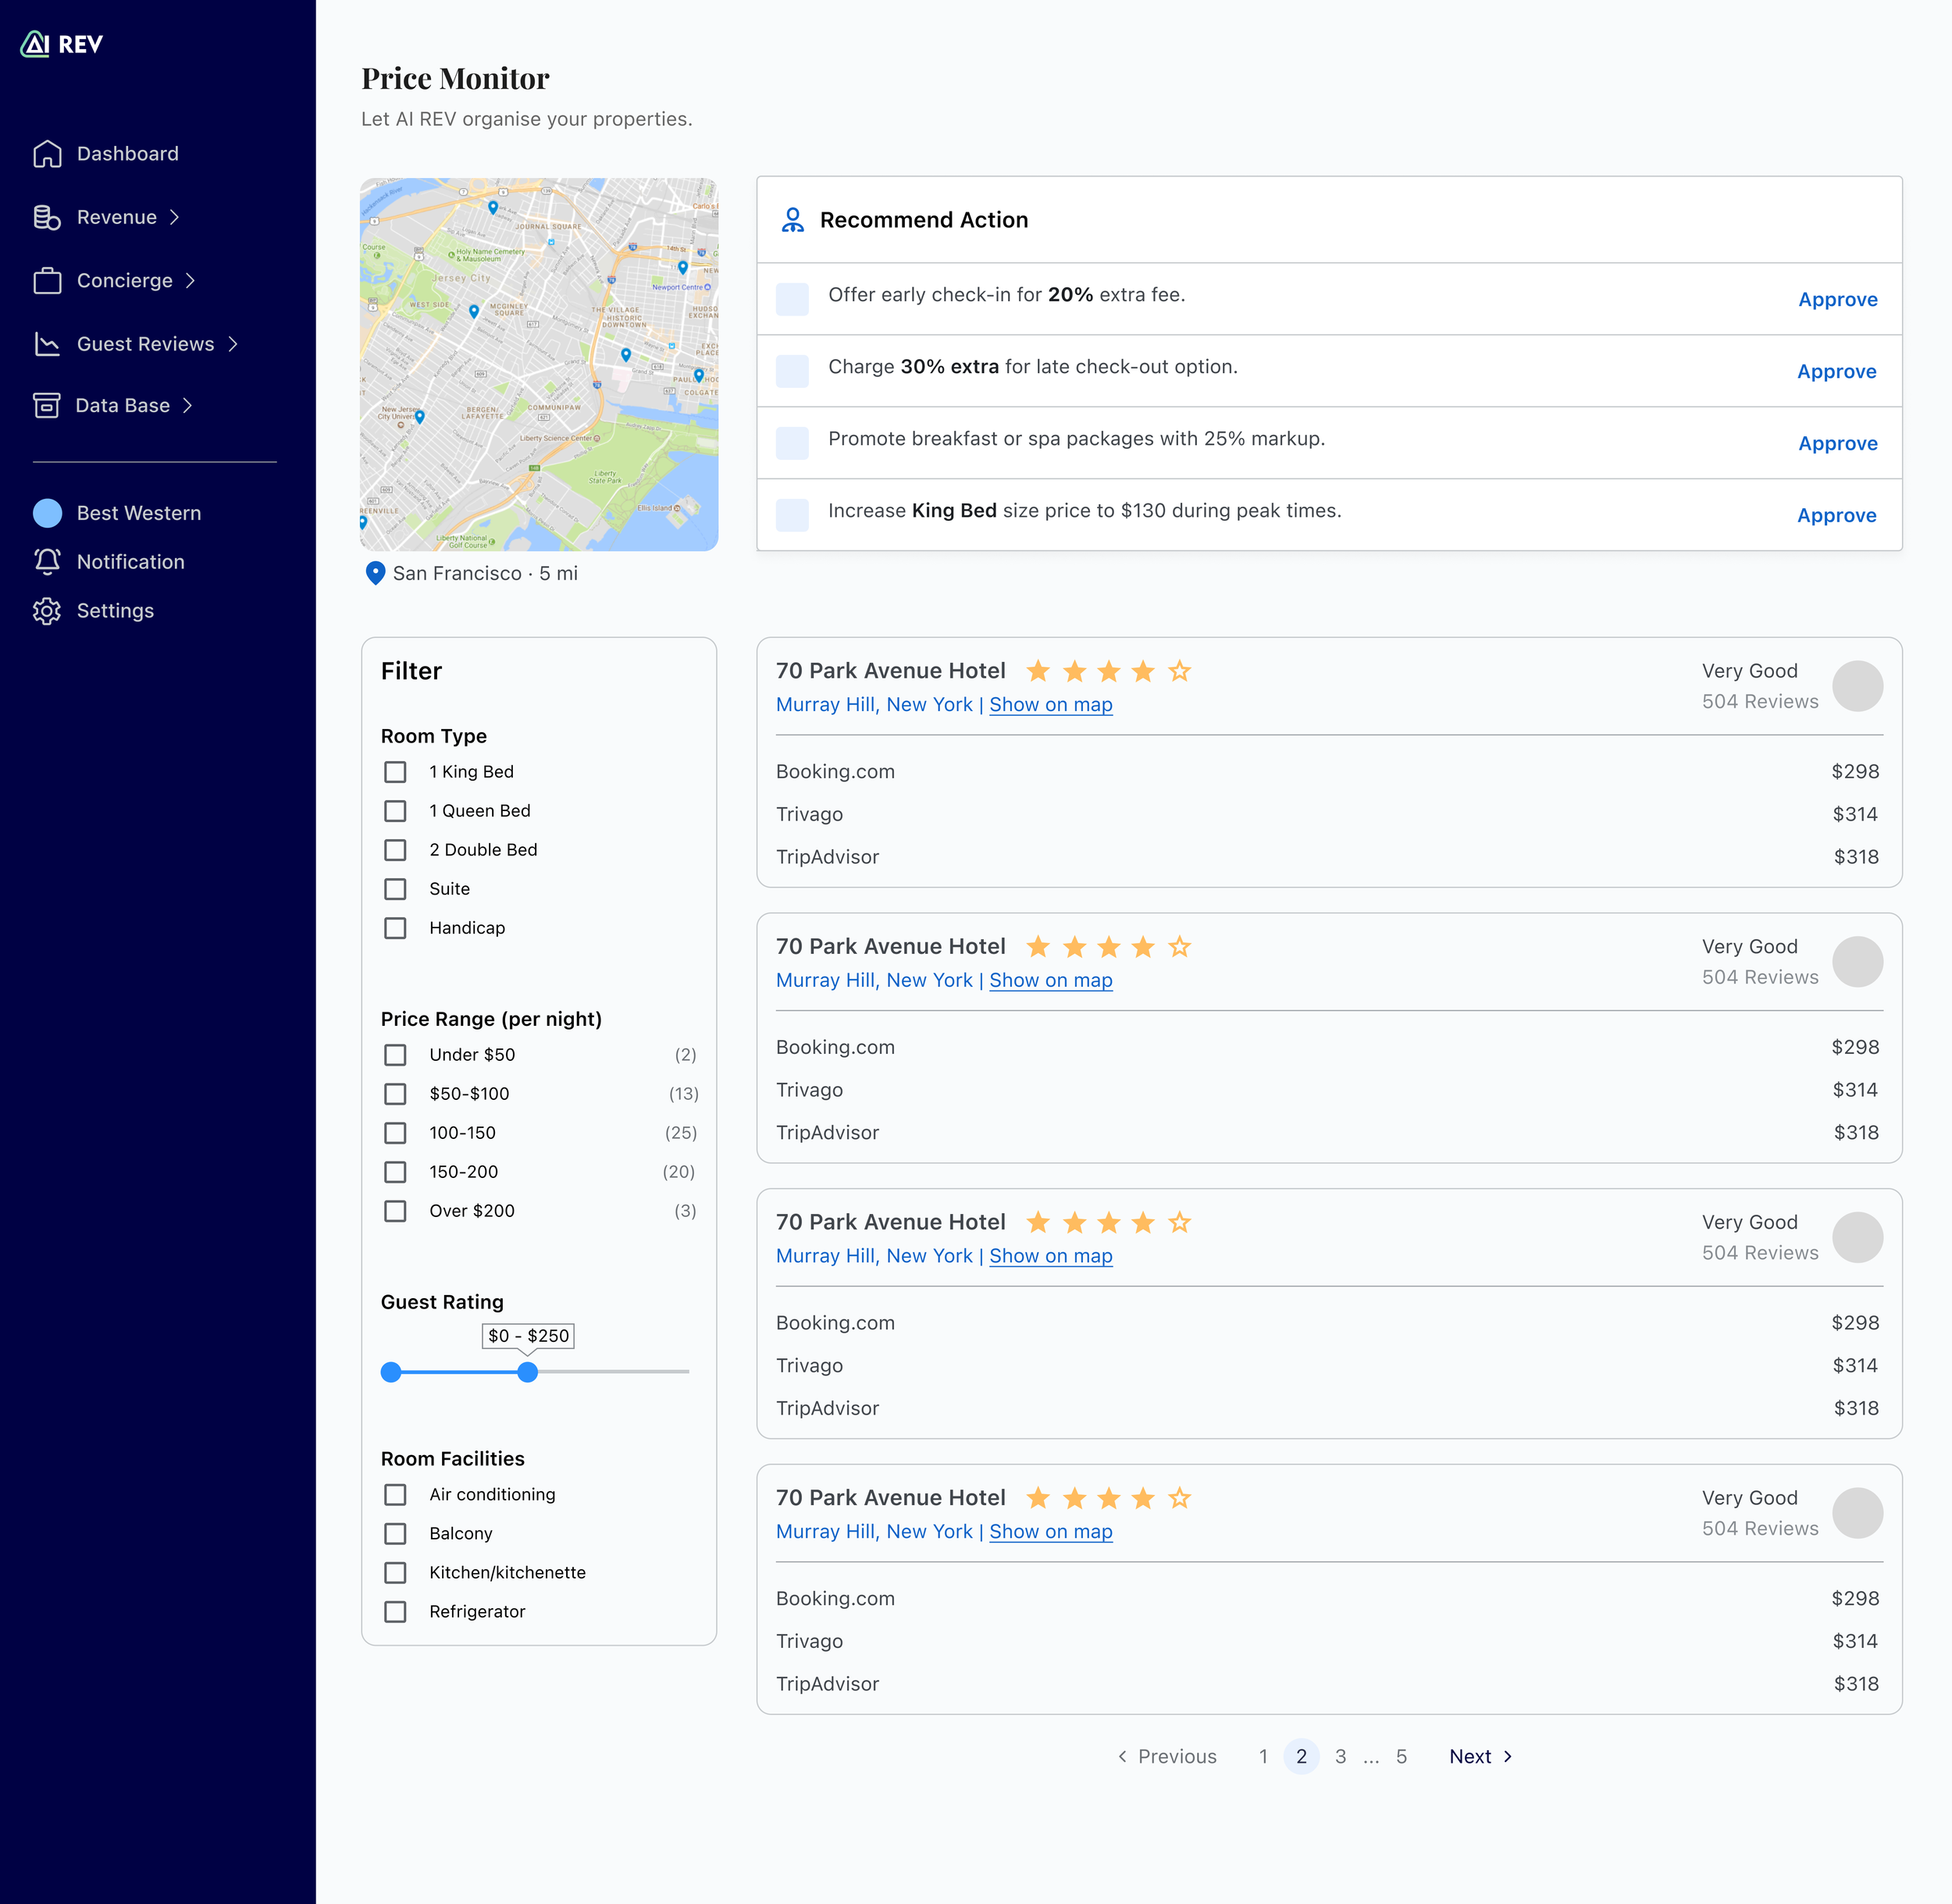Enable the Air conditioning filter checkbox
The image size is (1952, 1904).
[395, 1494]
